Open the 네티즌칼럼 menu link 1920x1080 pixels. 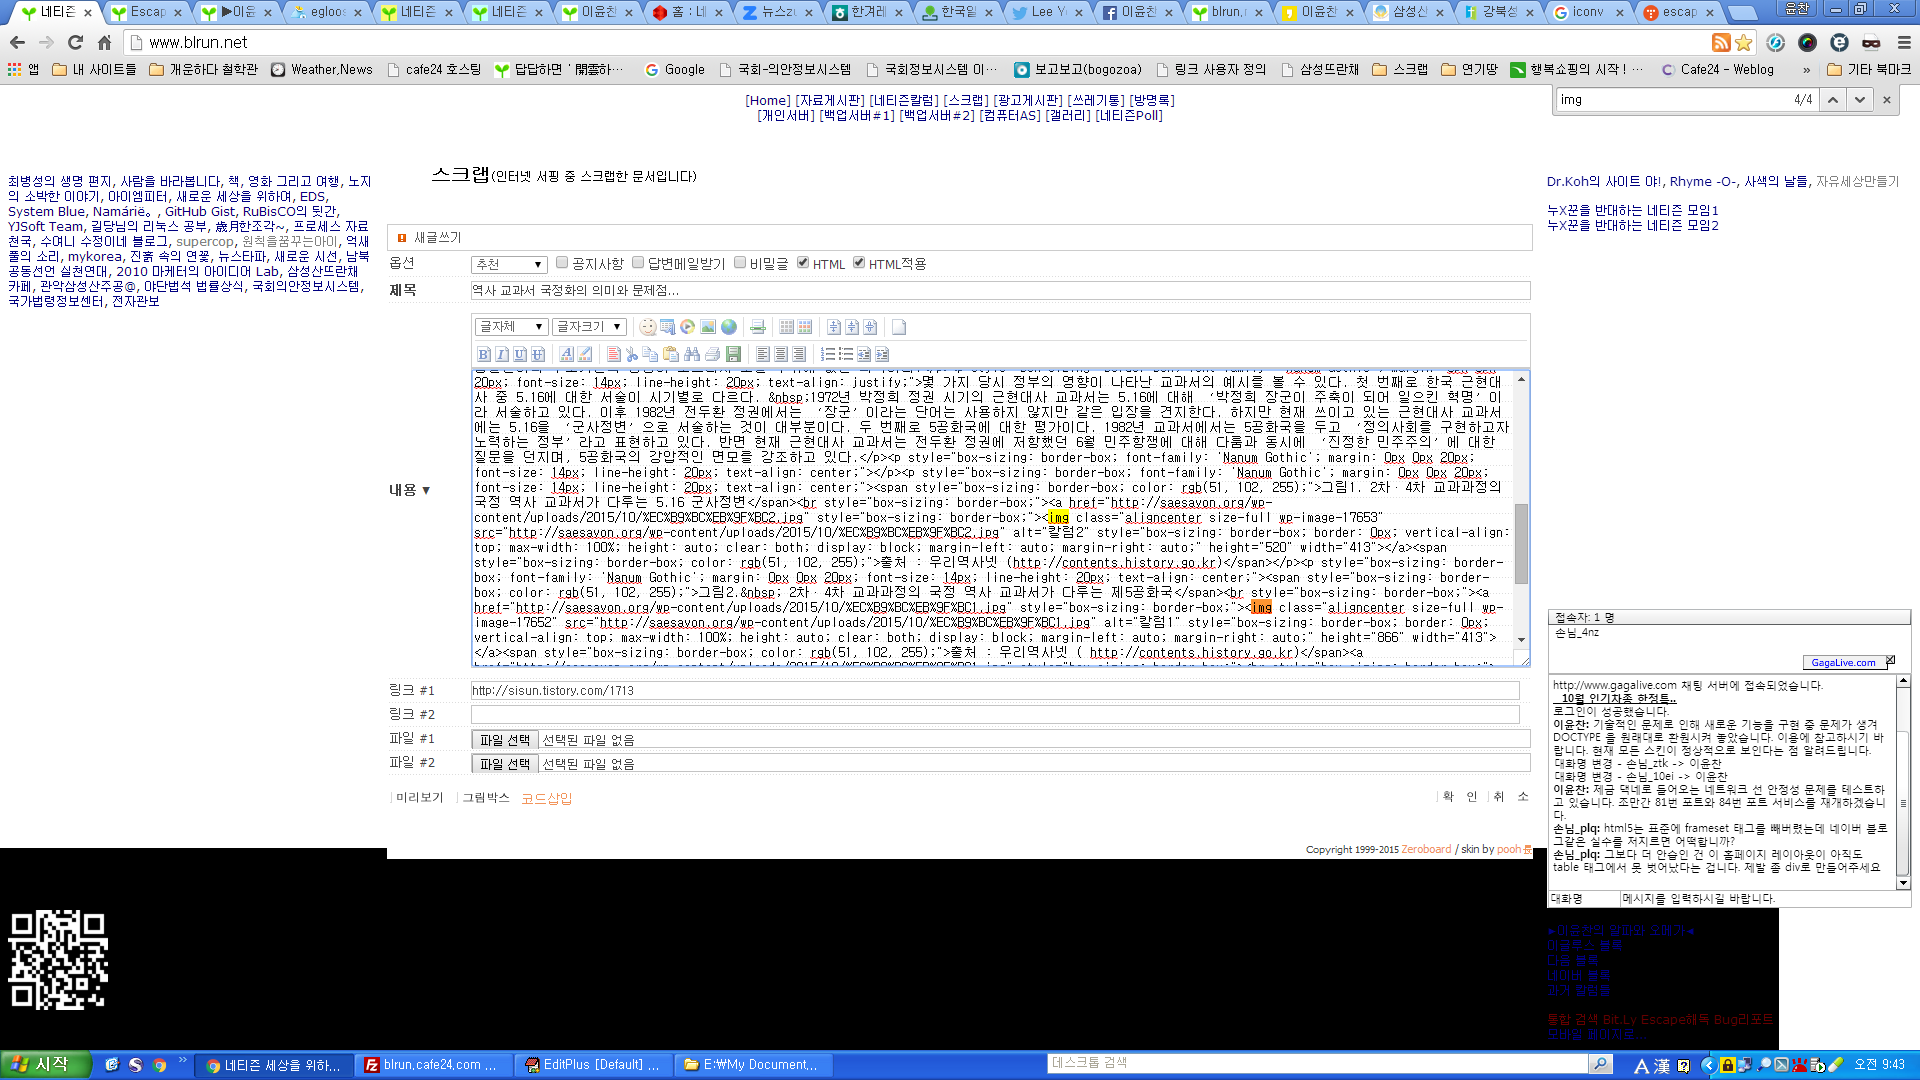pos(904,100)
